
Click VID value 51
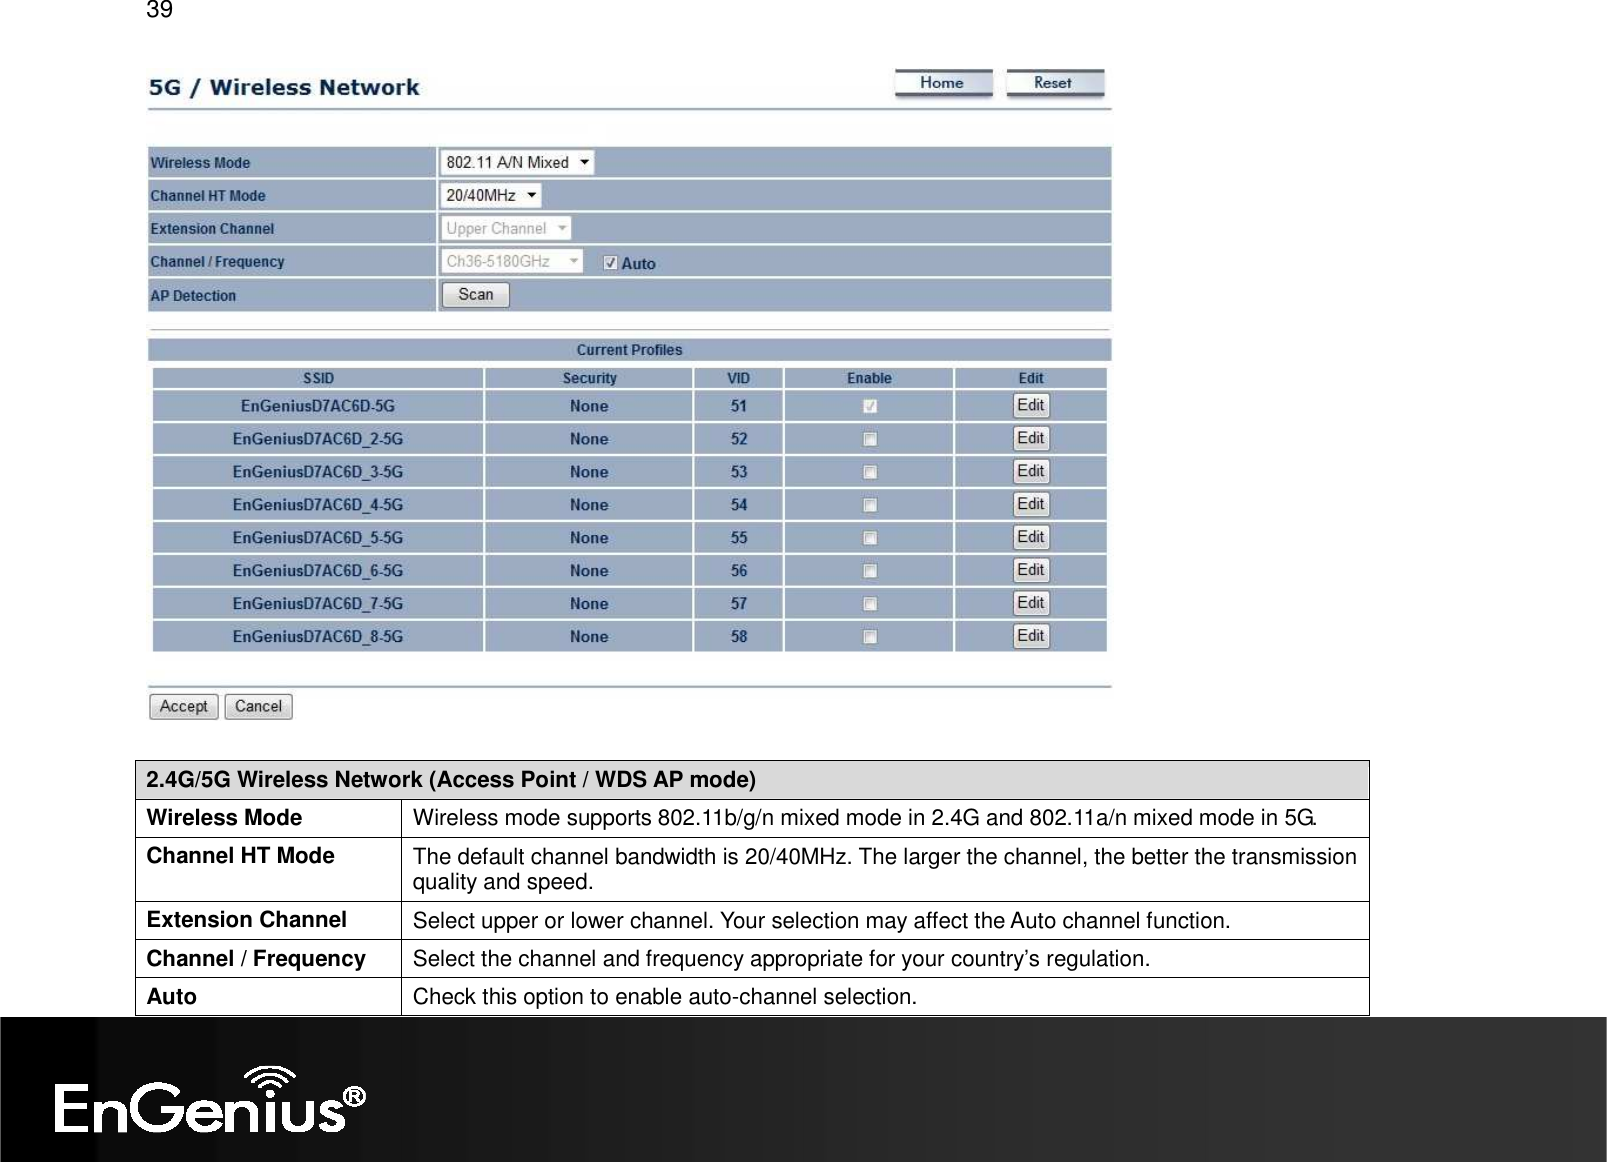(739, 406)
